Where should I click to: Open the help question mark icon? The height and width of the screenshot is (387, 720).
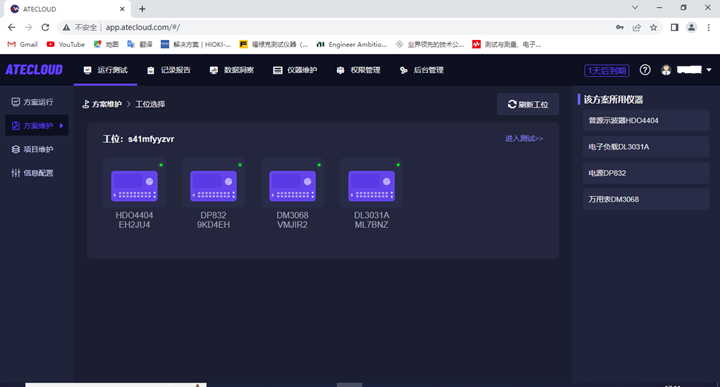[x=645, y=70]
